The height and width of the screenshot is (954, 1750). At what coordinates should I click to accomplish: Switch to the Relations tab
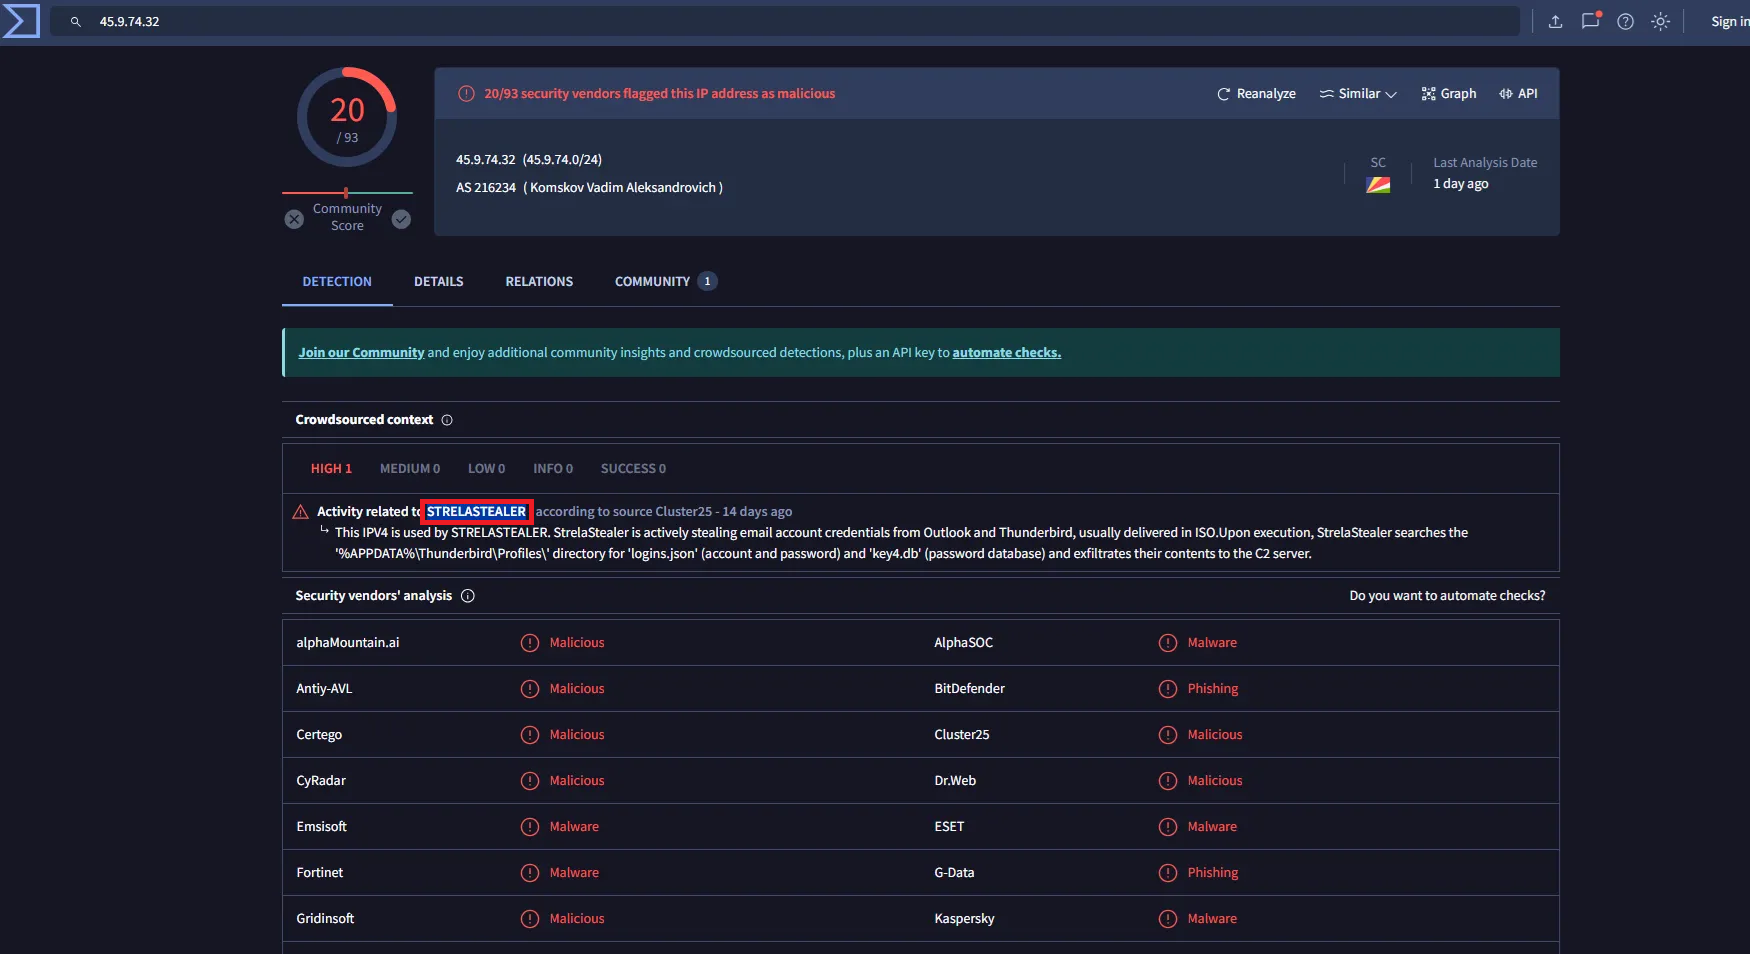click(539, 282)
